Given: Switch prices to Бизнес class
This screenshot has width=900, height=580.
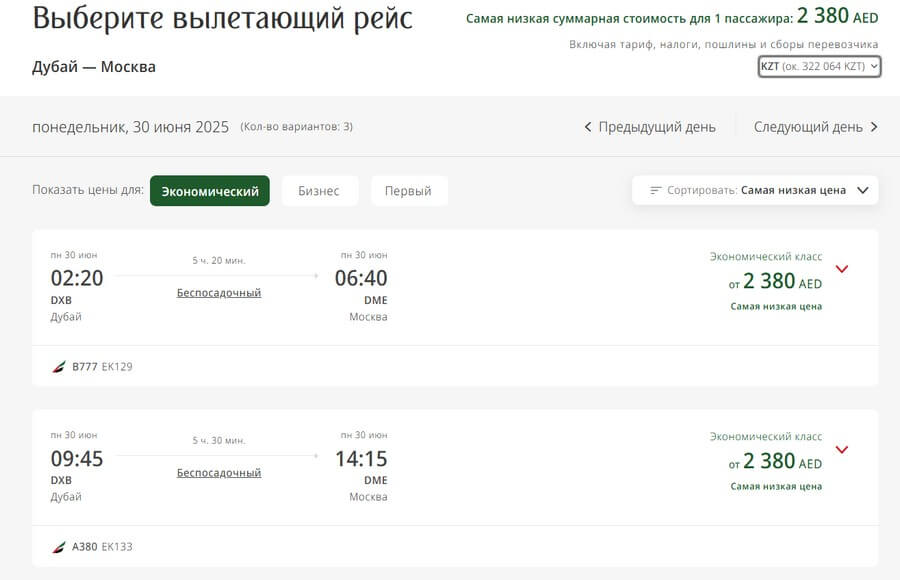Looking at the screenshot, I should click(x=319, y=191).
